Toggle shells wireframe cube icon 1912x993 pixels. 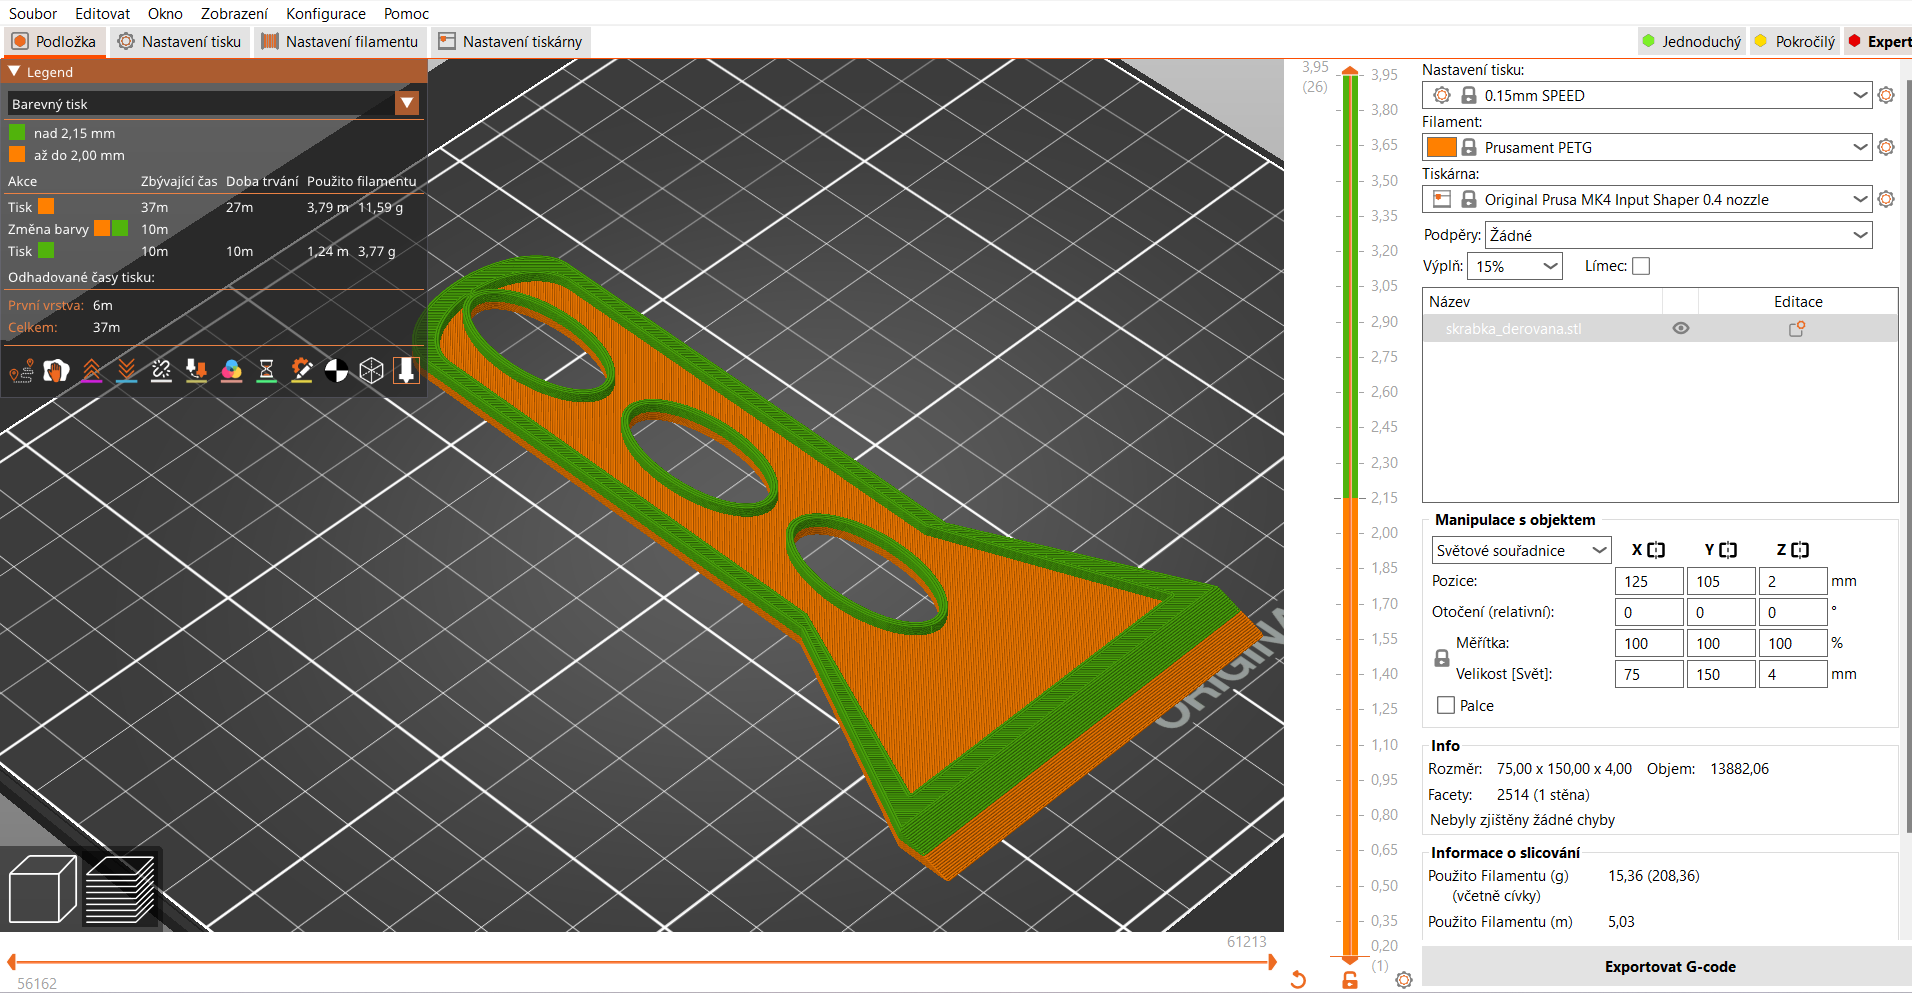[371, 371]
